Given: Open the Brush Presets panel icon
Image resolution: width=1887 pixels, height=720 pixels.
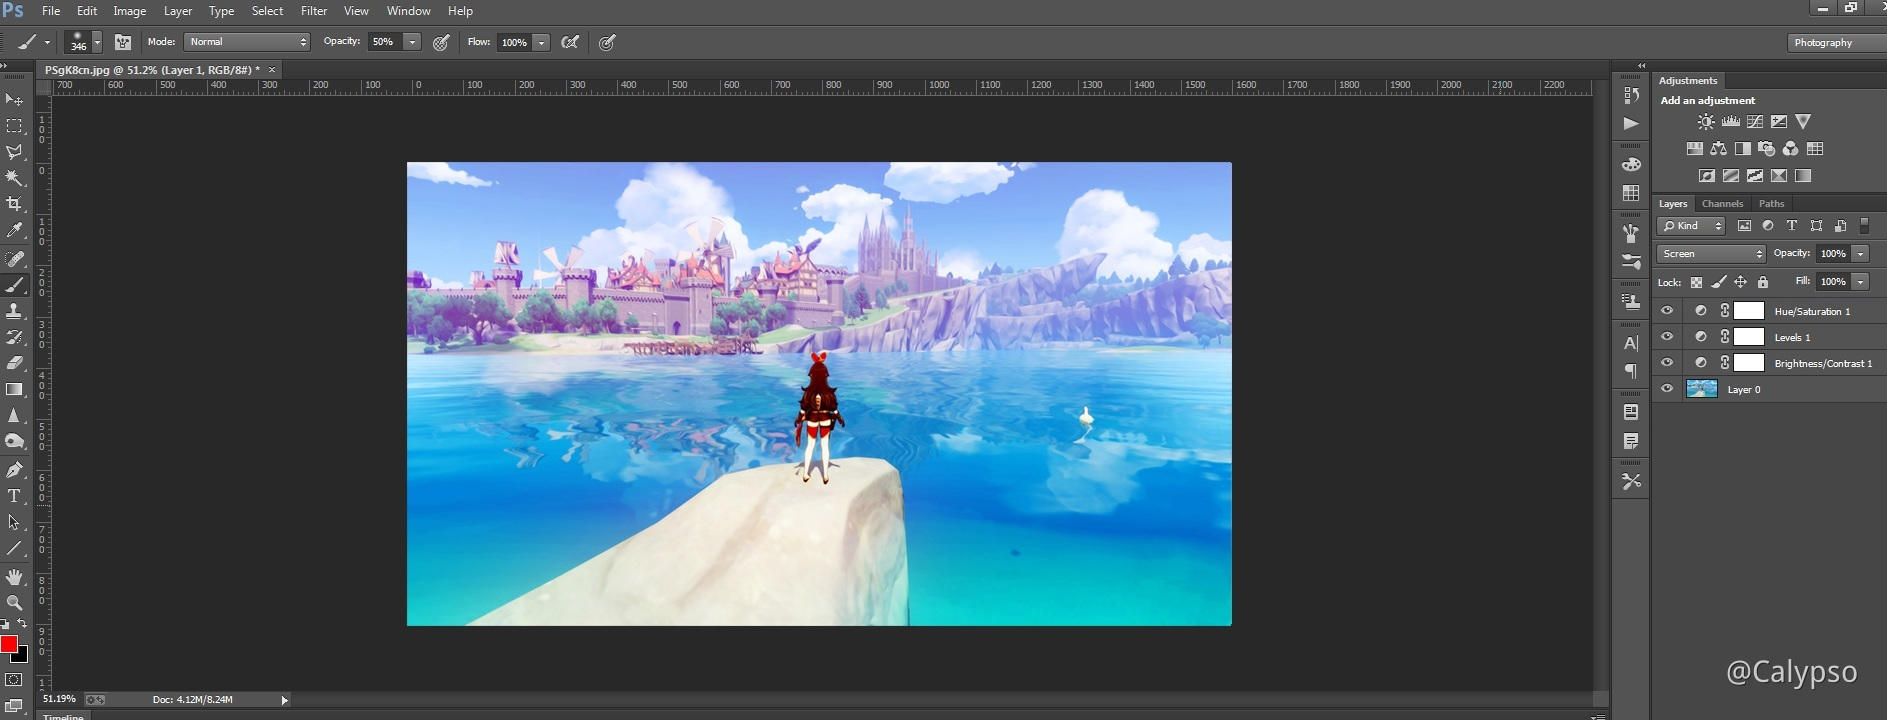Looking at the screenshot, I should point(1631,262).
